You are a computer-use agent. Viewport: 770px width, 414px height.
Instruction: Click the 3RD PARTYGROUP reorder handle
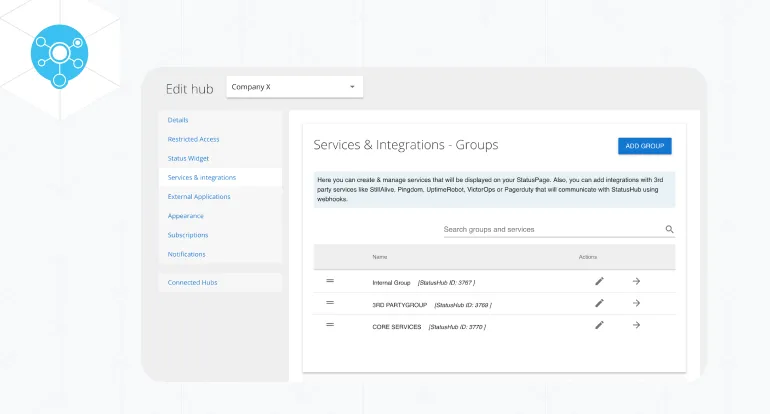point(330,303)
